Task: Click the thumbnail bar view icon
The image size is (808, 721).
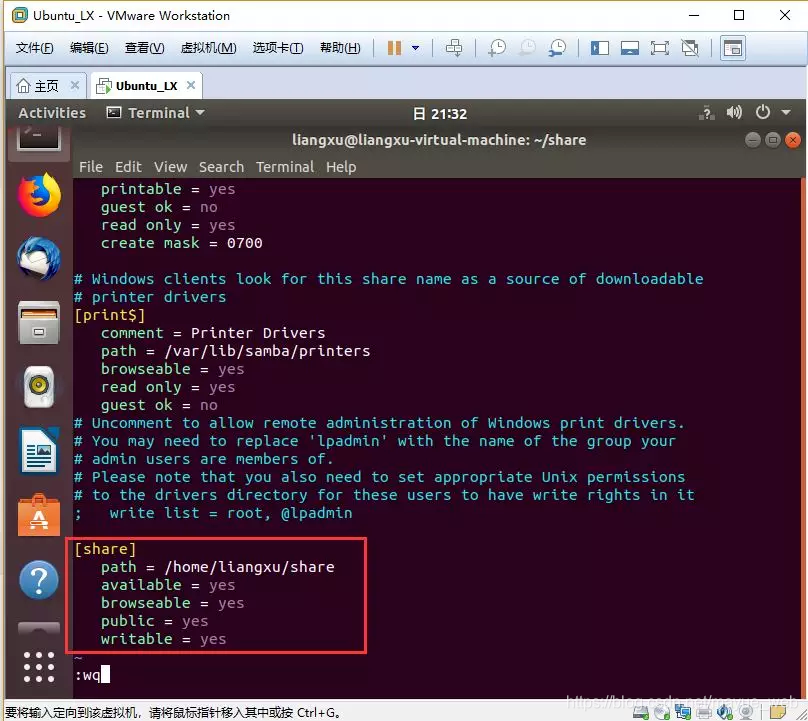Action: pyautogui.click(x=630, y=48)
